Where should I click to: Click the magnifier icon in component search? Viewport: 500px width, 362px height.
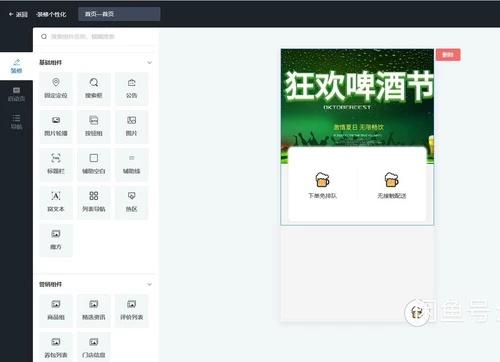point(44,36)
